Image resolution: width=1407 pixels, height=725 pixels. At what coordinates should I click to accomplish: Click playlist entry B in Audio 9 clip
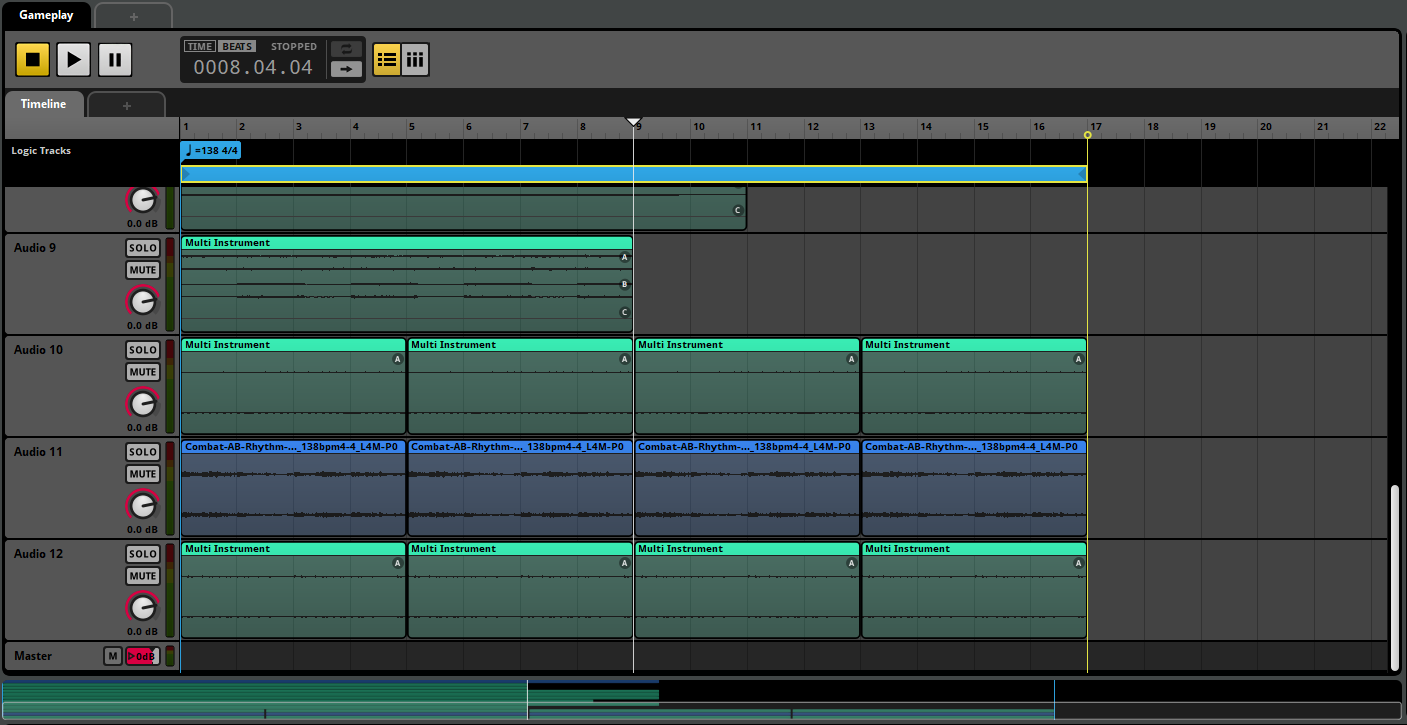[625, 284]
